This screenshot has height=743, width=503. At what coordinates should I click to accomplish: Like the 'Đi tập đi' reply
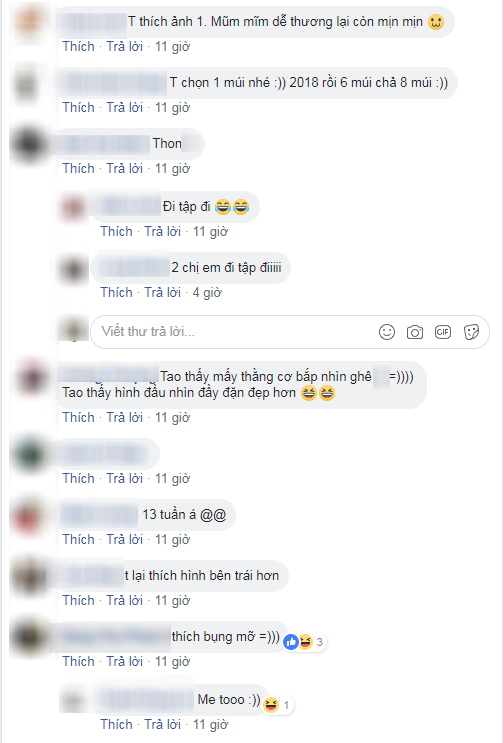(x=117, y=232)
